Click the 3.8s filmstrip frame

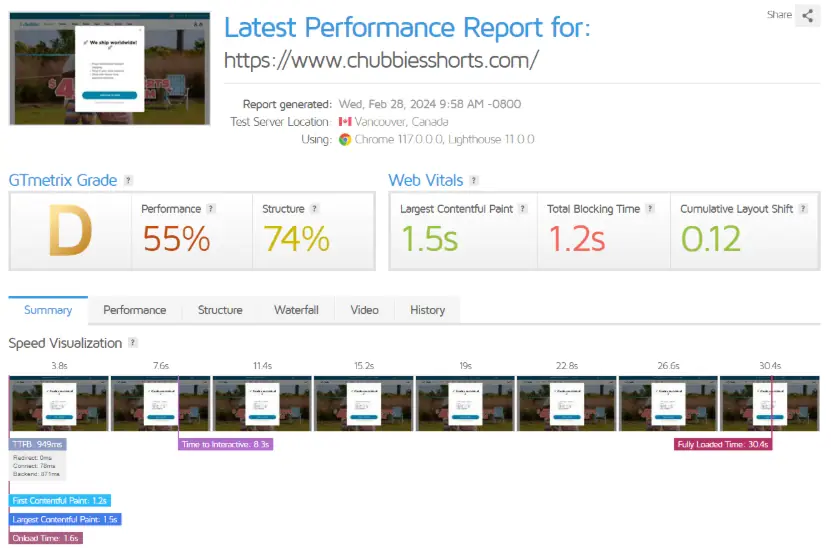[59, 403]
